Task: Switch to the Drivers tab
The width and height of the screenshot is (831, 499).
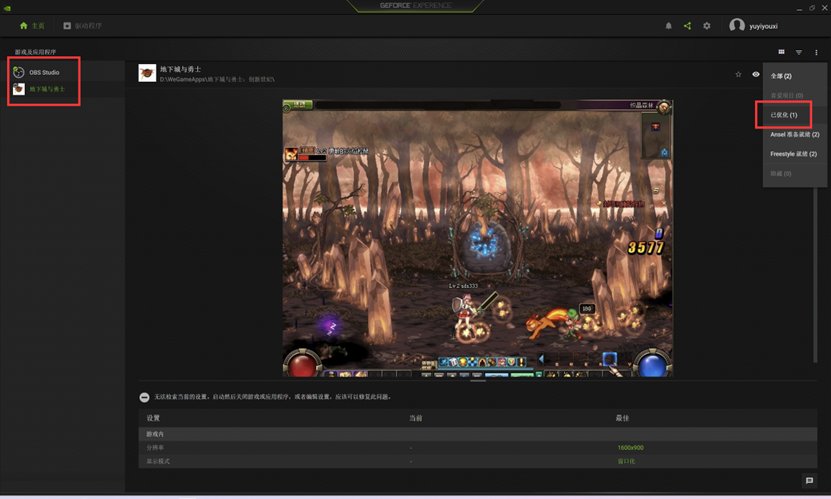Action: pyautogui.click(x=82, y=25)
